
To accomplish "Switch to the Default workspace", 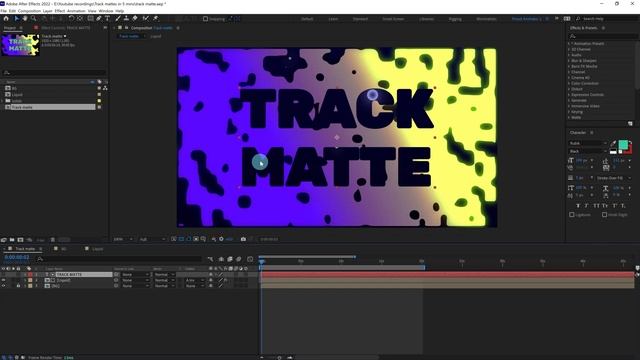I will click(307, 19).
